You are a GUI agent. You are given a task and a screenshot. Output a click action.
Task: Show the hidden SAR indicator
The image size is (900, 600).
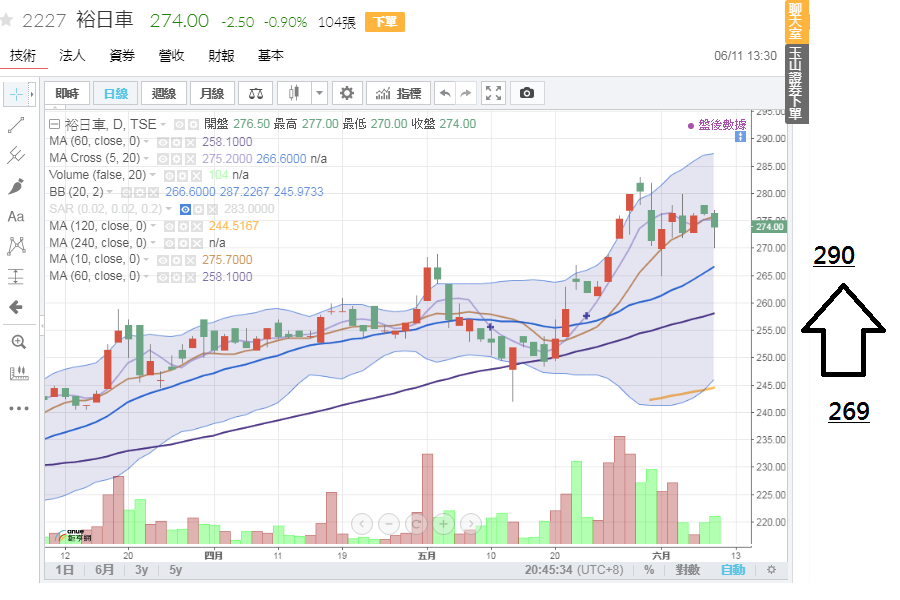185,209
